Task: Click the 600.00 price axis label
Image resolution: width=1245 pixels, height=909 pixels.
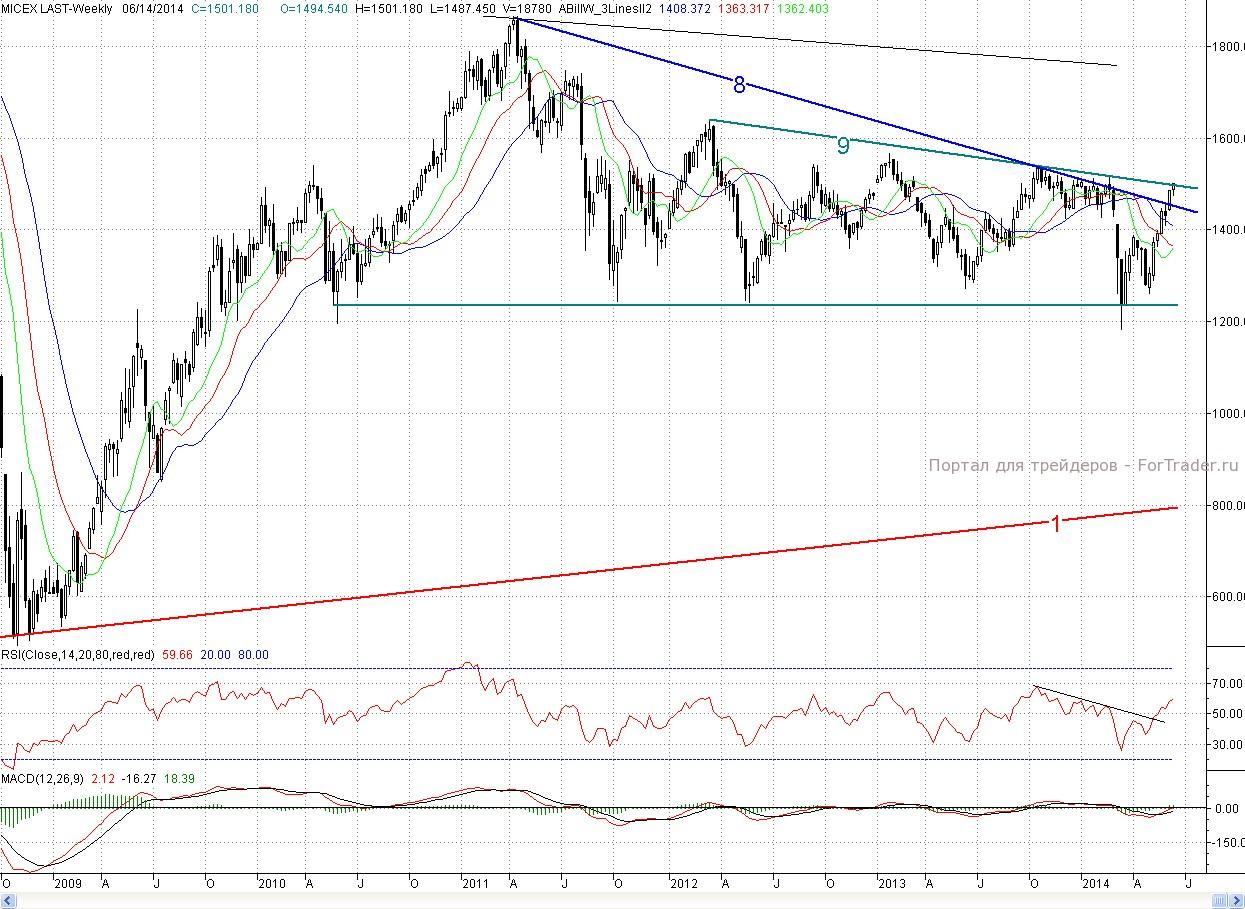Action: click(1227, 598)
